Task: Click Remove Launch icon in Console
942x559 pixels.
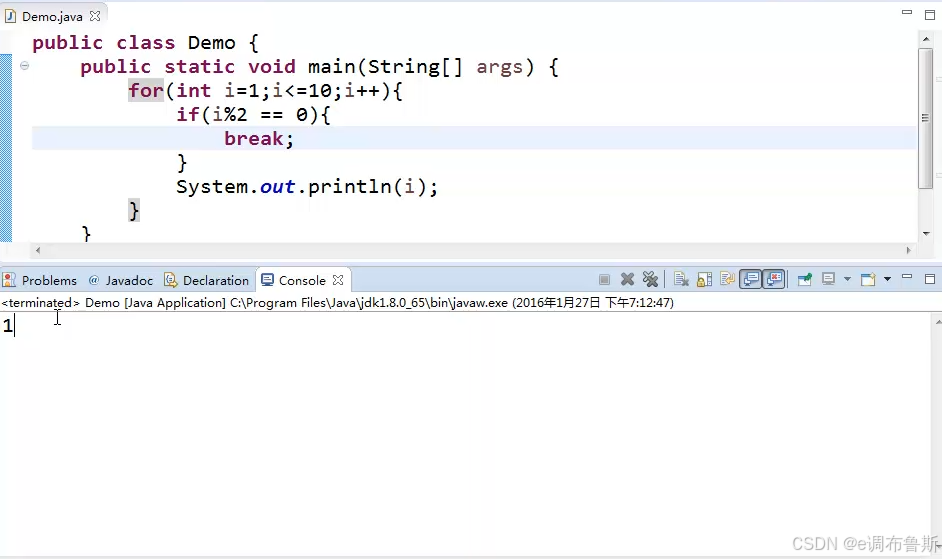Action: coord(627,280)
